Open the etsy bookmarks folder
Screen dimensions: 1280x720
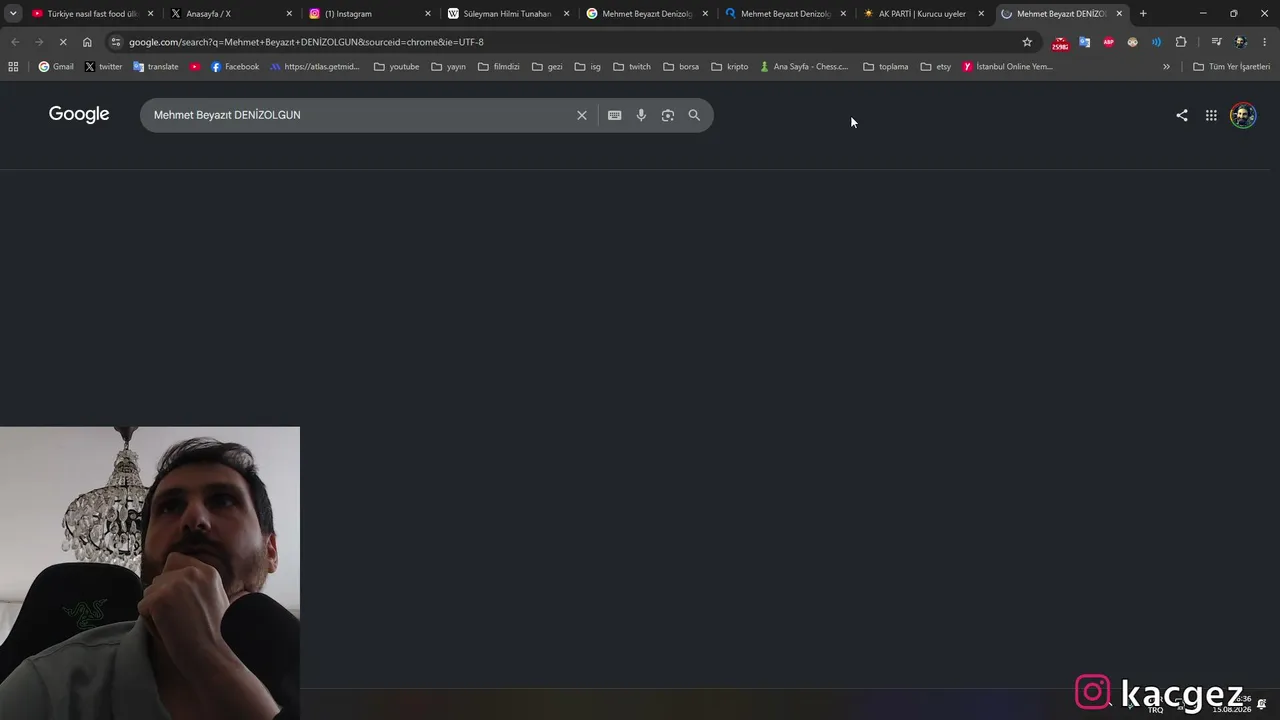[935, 67]
